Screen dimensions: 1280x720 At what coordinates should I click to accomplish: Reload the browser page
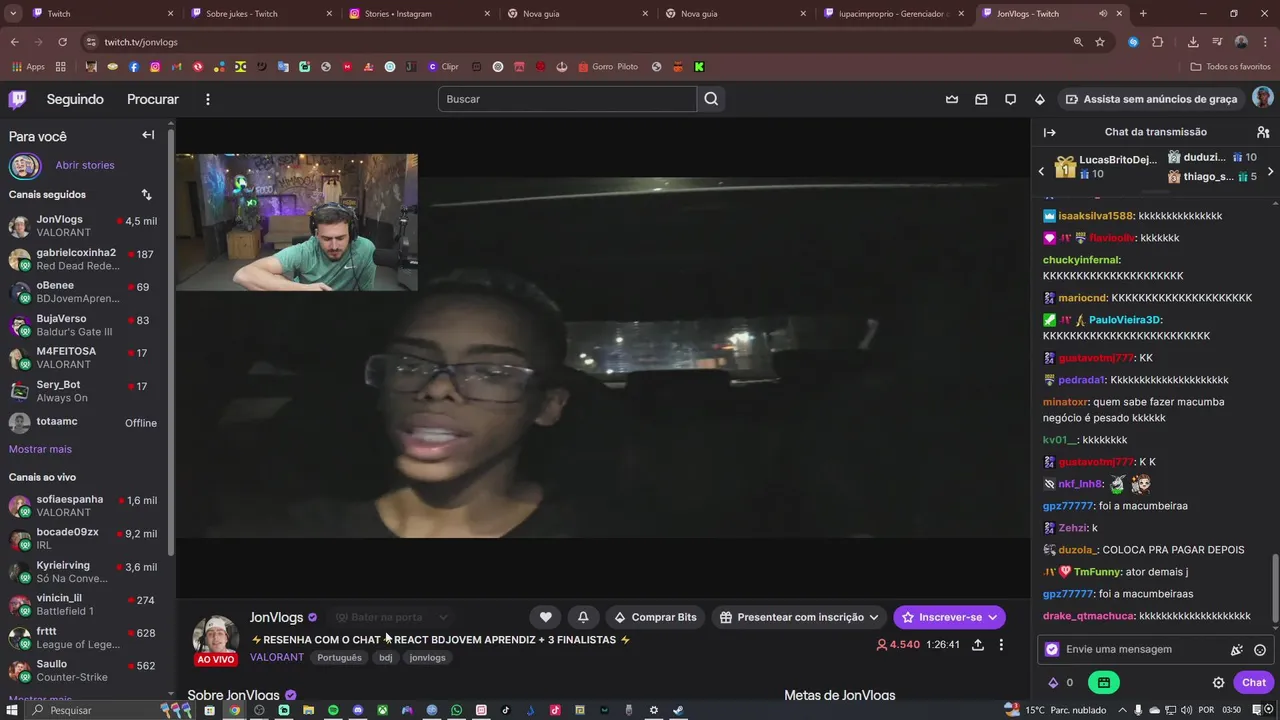point(62,42)
